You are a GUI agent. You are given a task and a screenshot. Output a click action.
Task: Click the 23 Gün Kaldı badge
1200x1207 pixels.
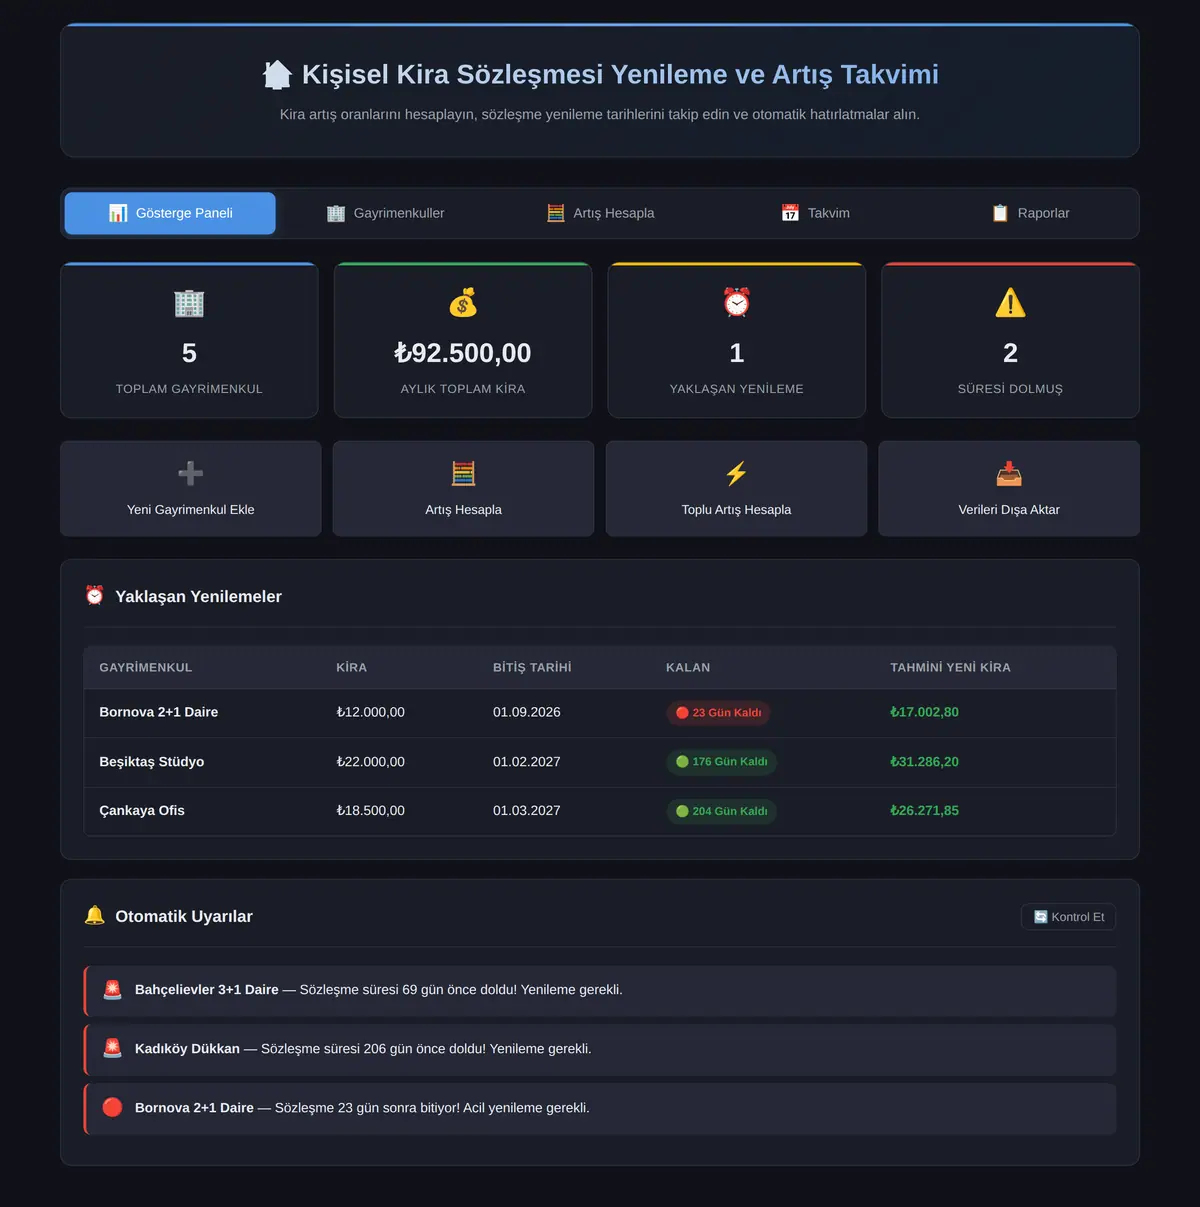coord(718,713)
